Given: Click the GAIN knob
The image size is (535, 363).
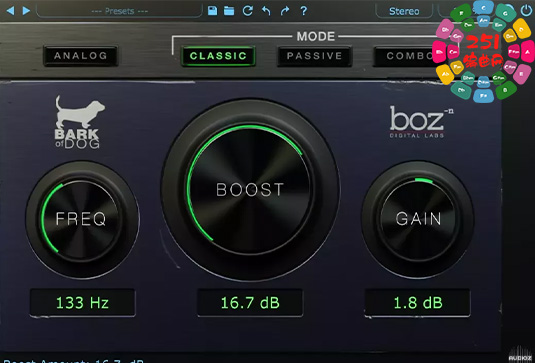Looking at the screenshot, I should click(x=418, y=219).
